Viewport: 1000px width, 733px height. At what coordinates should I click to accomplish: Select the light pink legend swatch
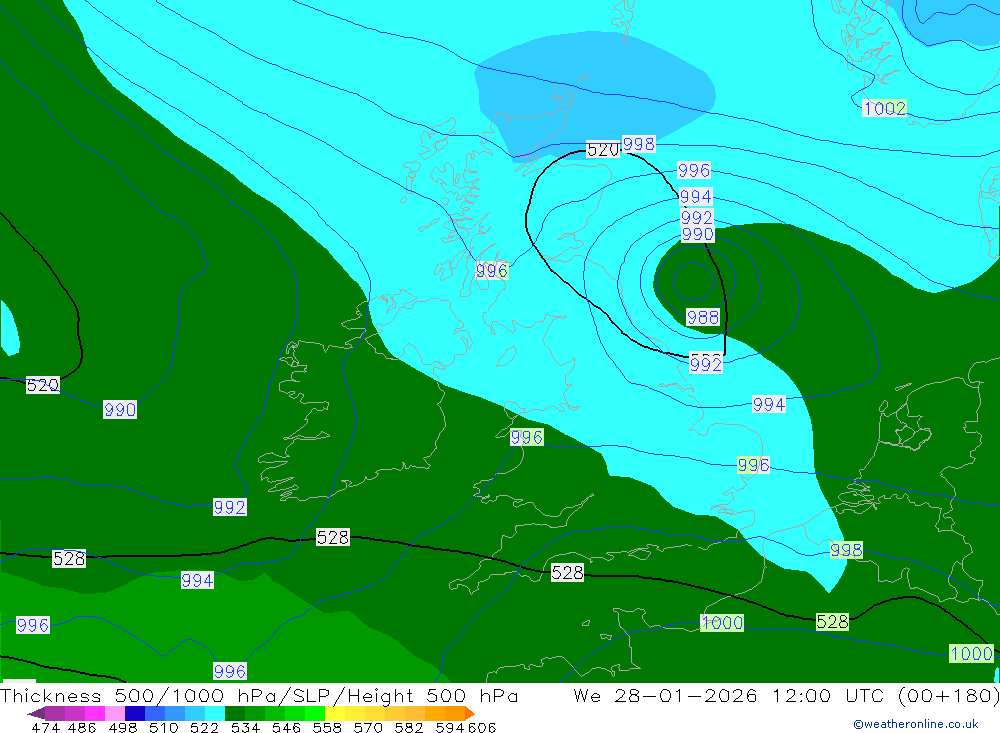(x=115, y=713)
